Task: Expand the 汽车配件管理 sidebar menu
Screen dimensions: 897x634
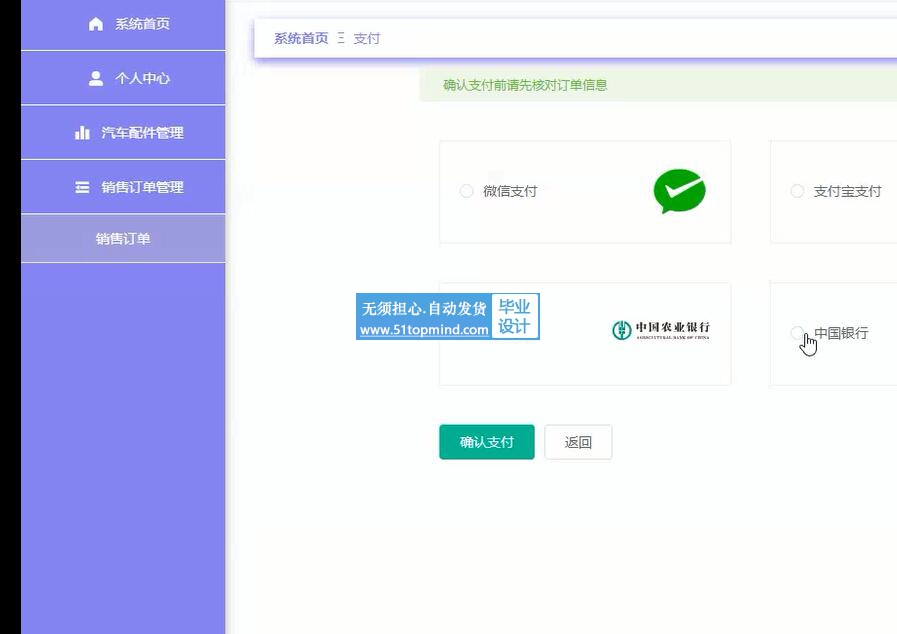Action: [x=142, y=132]
